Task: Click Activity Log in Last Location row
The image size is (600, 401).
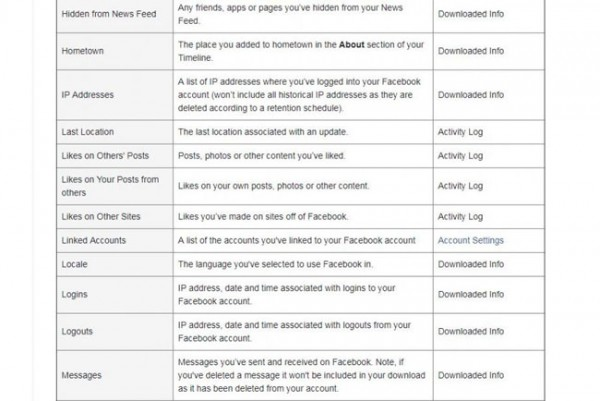Action: pos(460,132)
